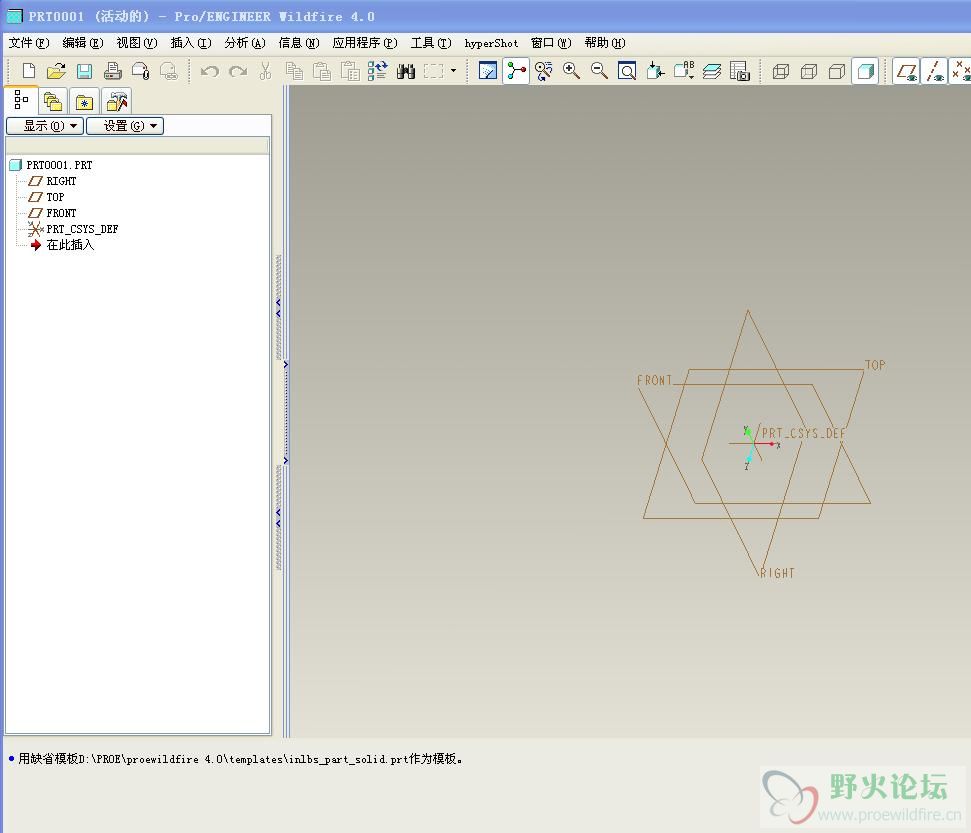Screen dimensions: 971x833
Task: Open the 文件(F) menu
Action: coord(28,43)
